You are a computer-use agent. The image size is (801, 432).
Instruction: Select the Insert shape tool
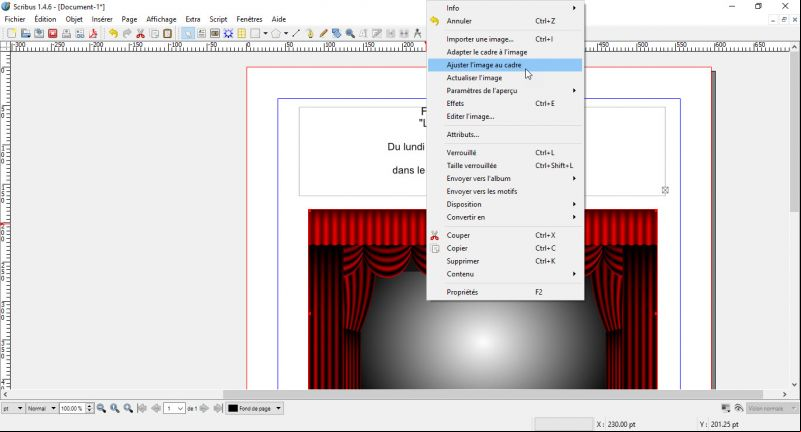255,34
